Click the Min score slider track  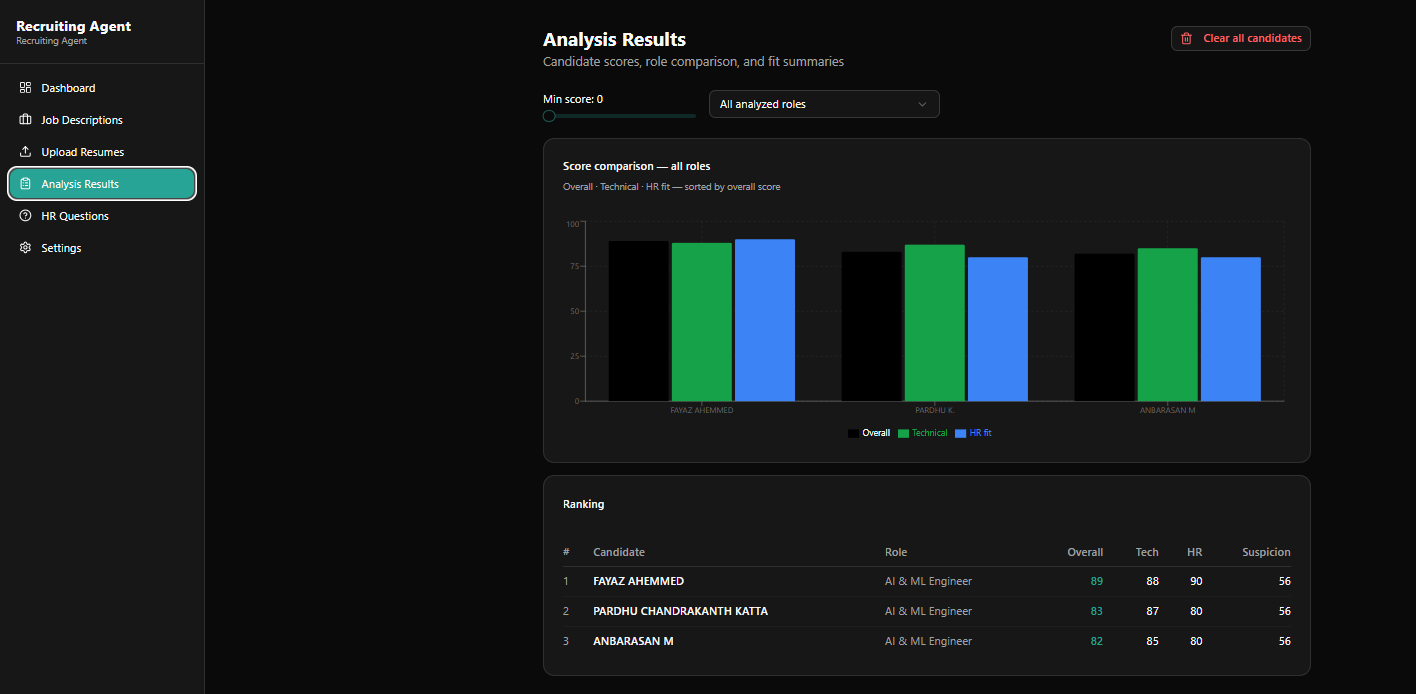pos(620,116)
